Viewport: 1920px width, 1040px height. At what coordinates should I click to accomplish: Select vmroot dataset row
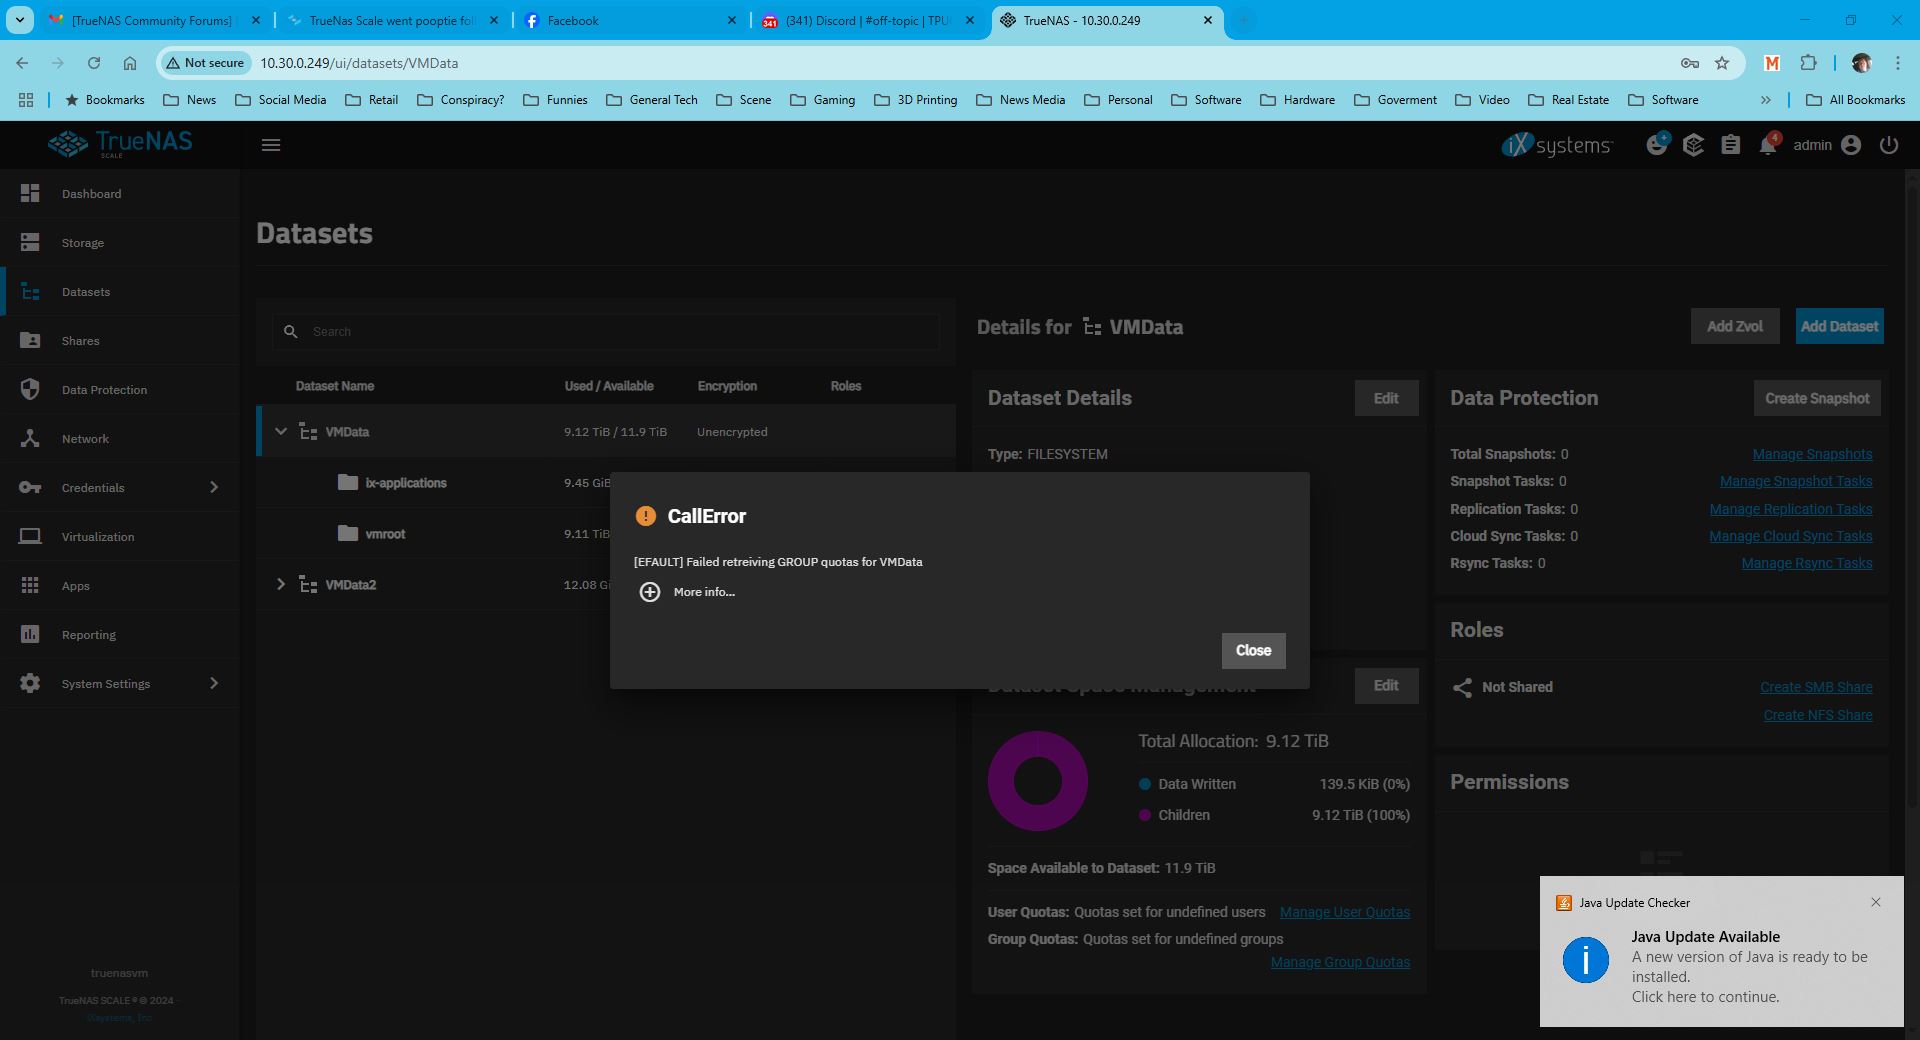click(x=606, y=533)
